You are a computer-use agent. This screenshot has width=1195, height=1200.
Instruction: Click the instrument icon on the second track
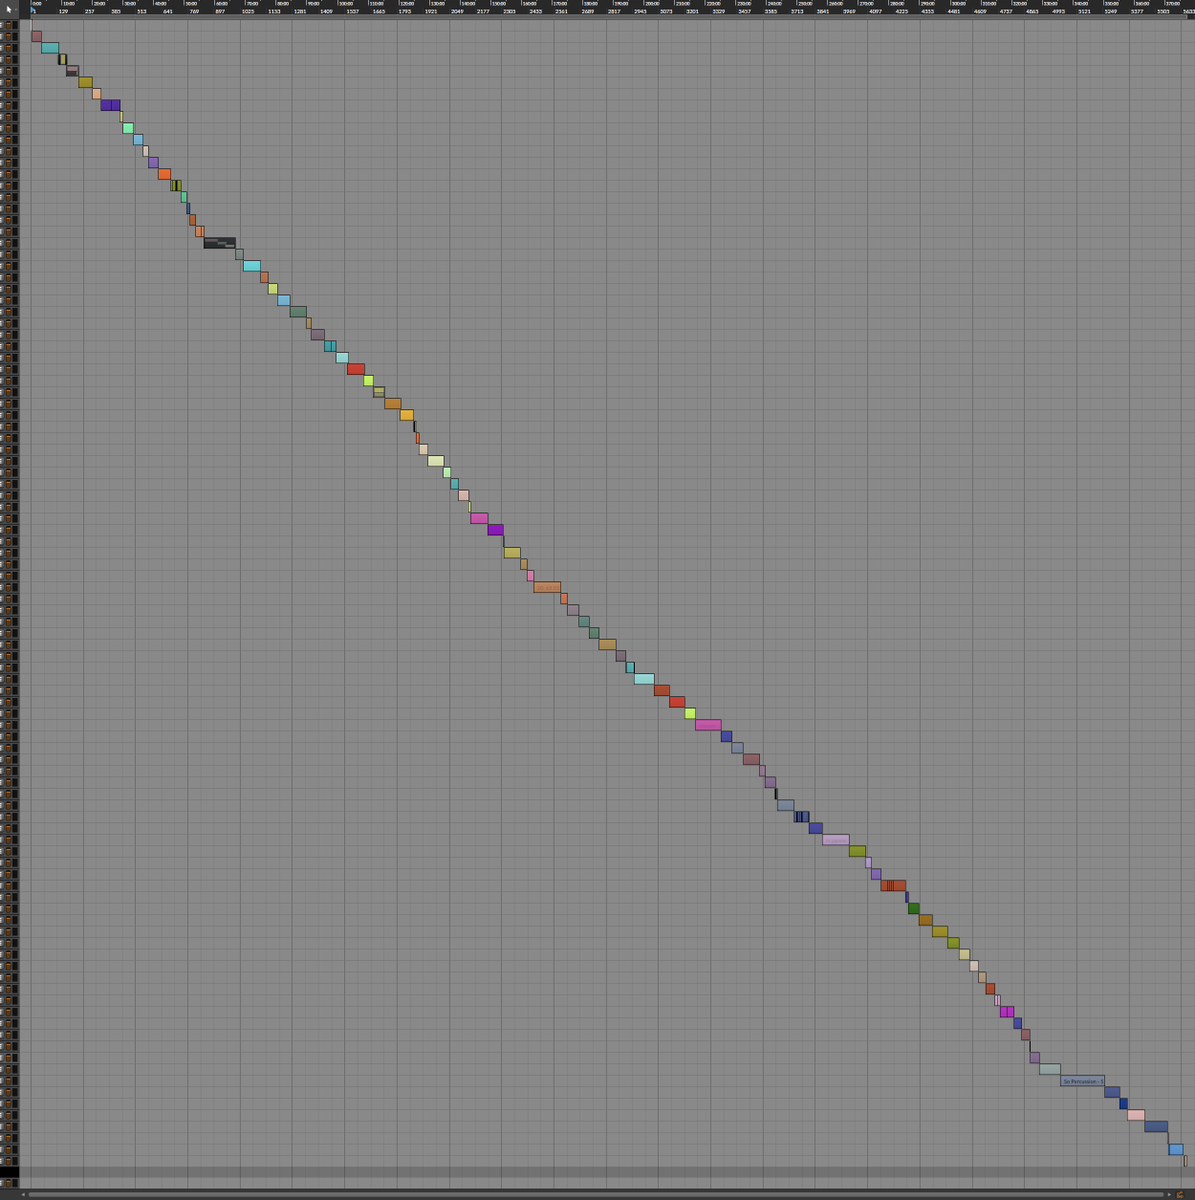click(8, 36)
